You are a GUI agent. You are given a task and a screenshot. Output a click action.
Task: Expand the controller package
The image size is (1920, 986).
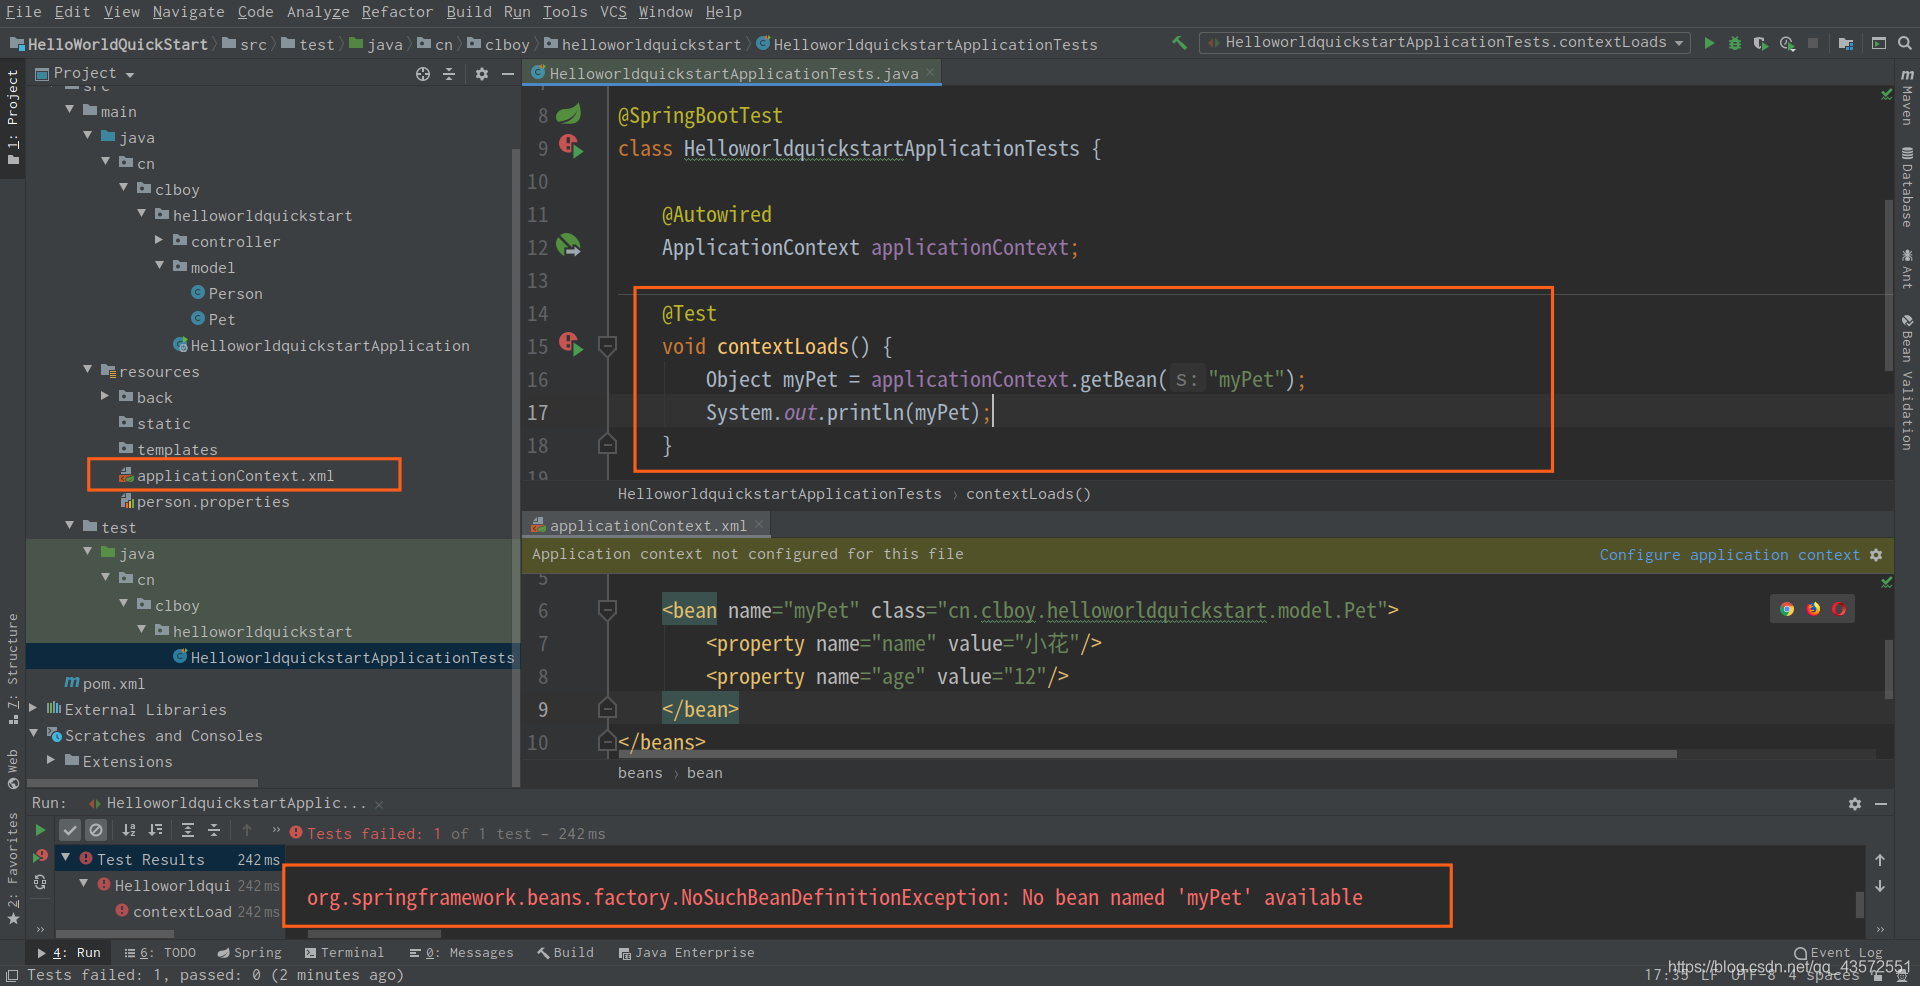pyautogui.click(x=159, y=240)
